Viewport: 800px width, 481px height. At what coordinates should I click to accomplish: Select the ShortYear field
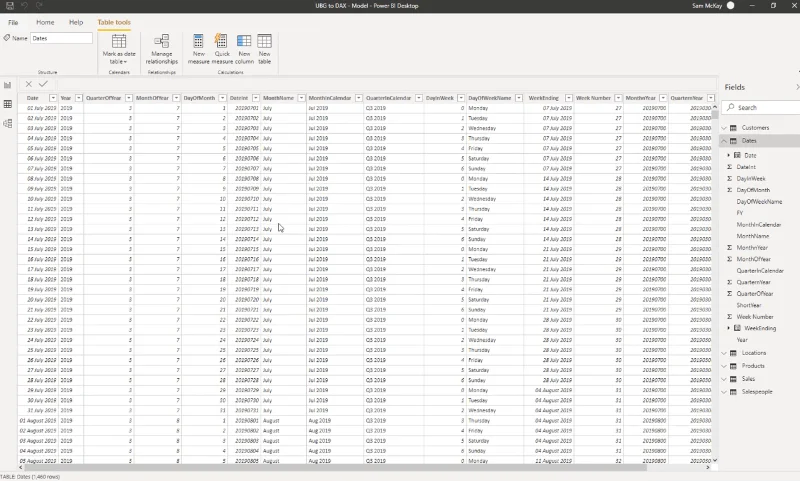click(x=748, y=305)
